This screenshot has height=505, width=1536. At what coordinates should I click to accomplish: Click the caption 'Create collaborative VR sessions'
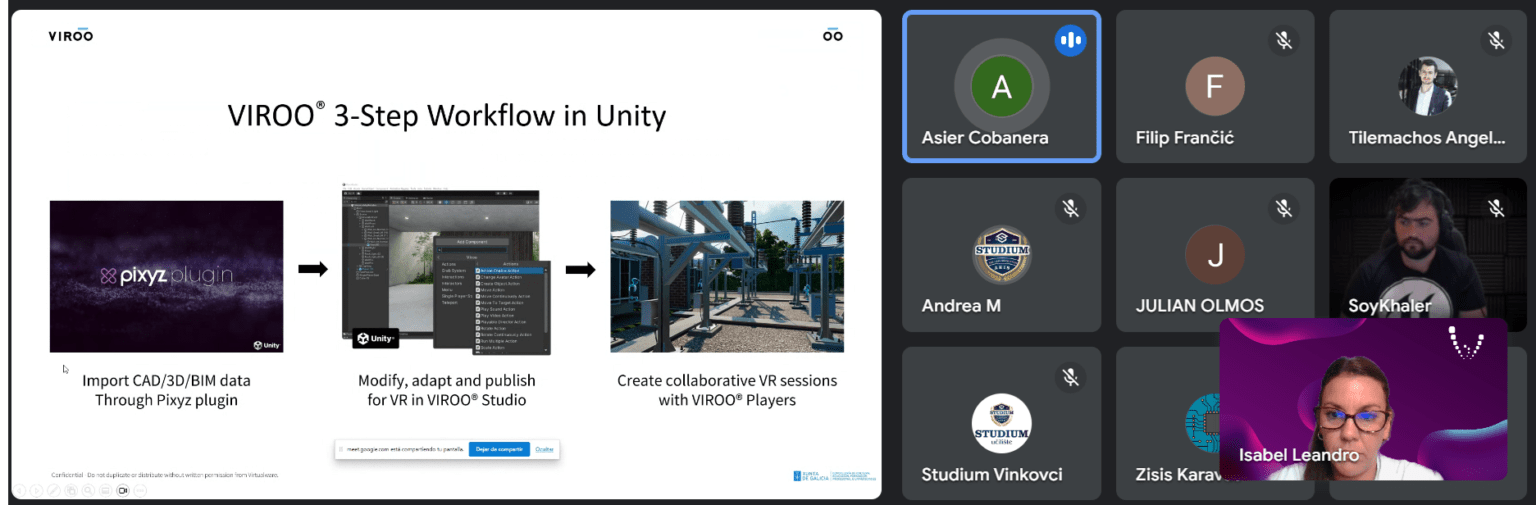click(727, 380)
